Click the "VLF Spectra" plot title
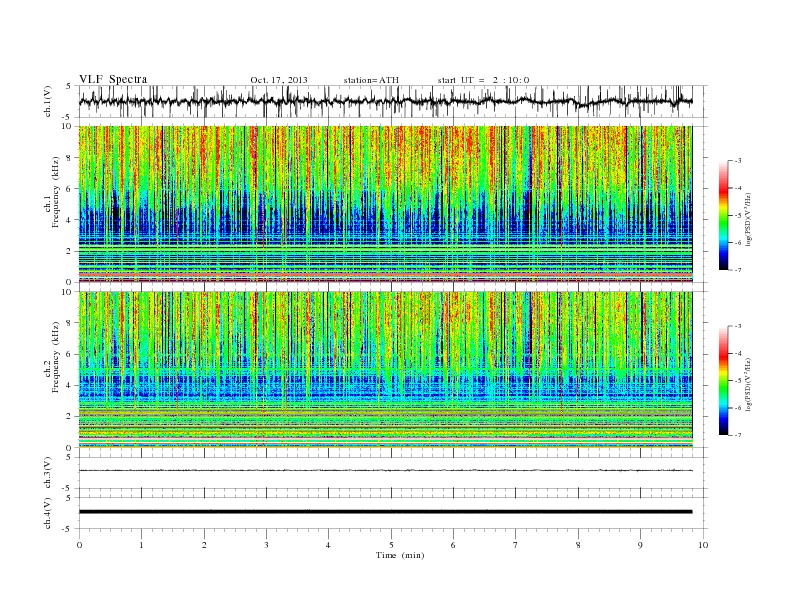Viewport: 792px width, 612px height. click(x=113, y=79)
